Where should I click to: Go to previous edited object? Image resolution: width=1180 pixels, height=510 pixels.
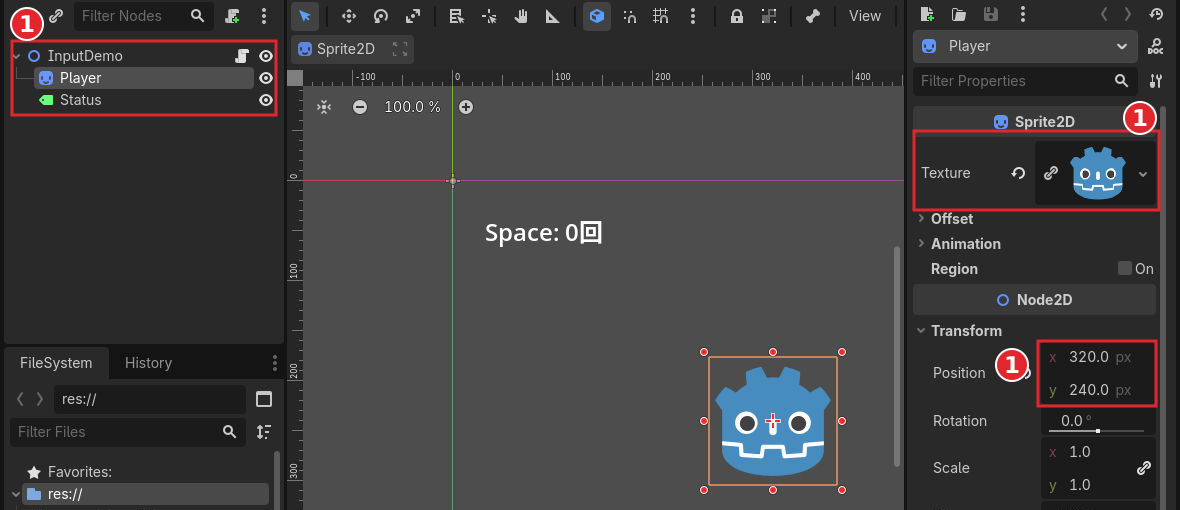point(1103,14)
